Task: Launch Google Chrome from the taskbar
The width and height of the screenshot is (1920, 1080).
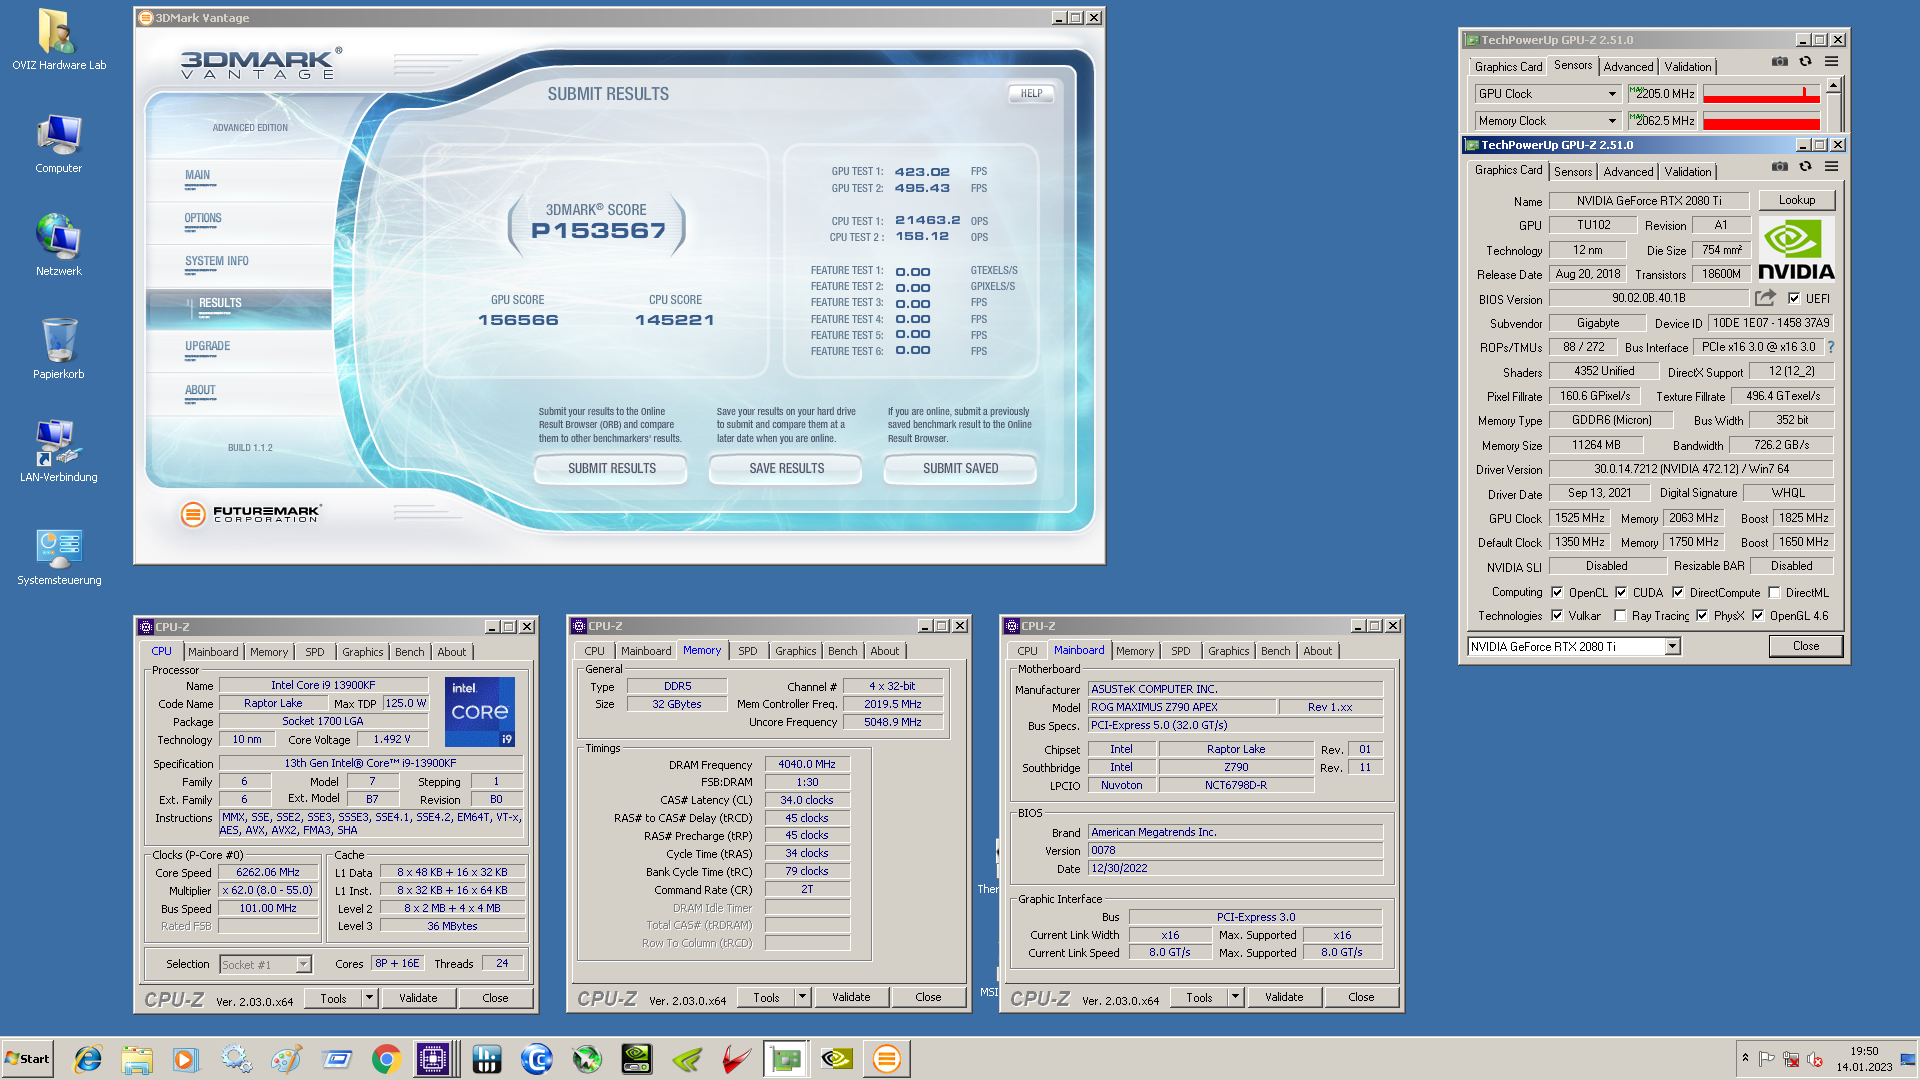Action: pos(386,1059)
